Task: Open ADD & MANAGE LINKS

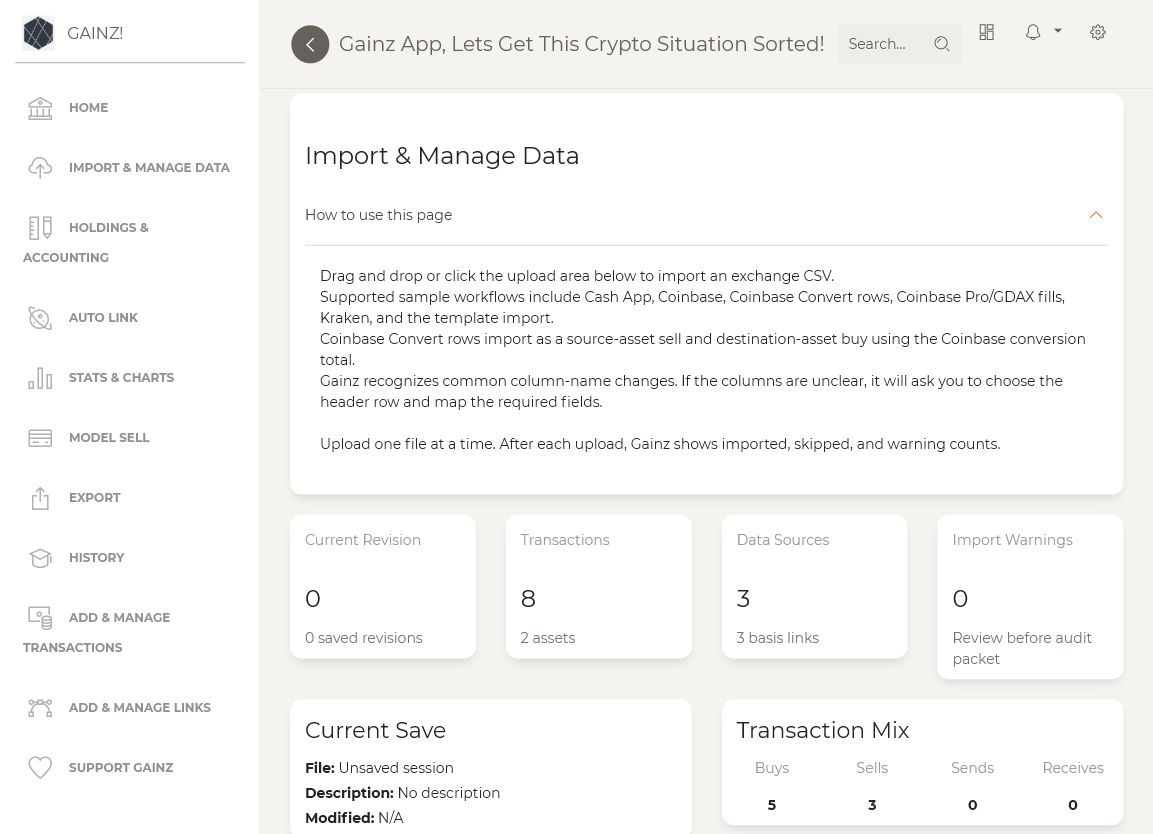Action: click(140, 708)
